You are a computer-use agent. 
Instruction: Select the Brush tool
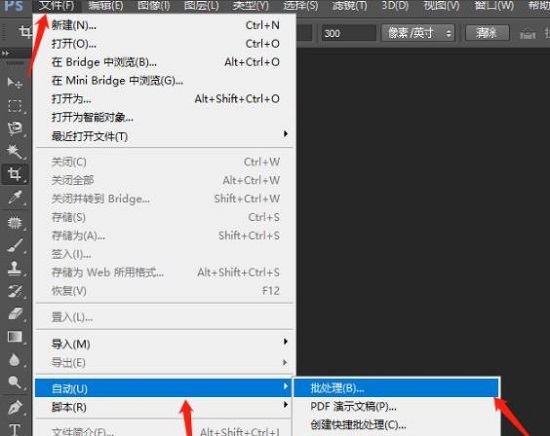(x=15, y=246)
